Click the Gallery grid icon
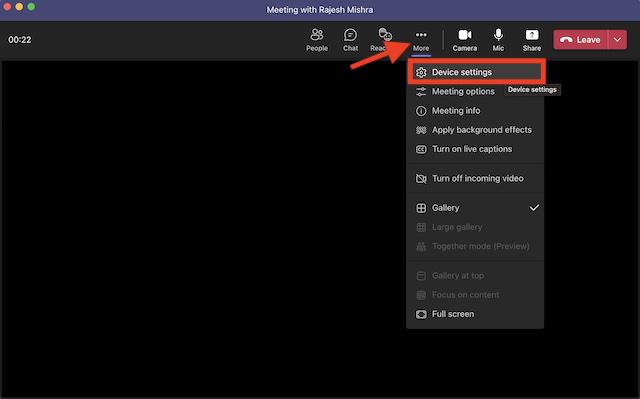640x399 pixels. 421,208
